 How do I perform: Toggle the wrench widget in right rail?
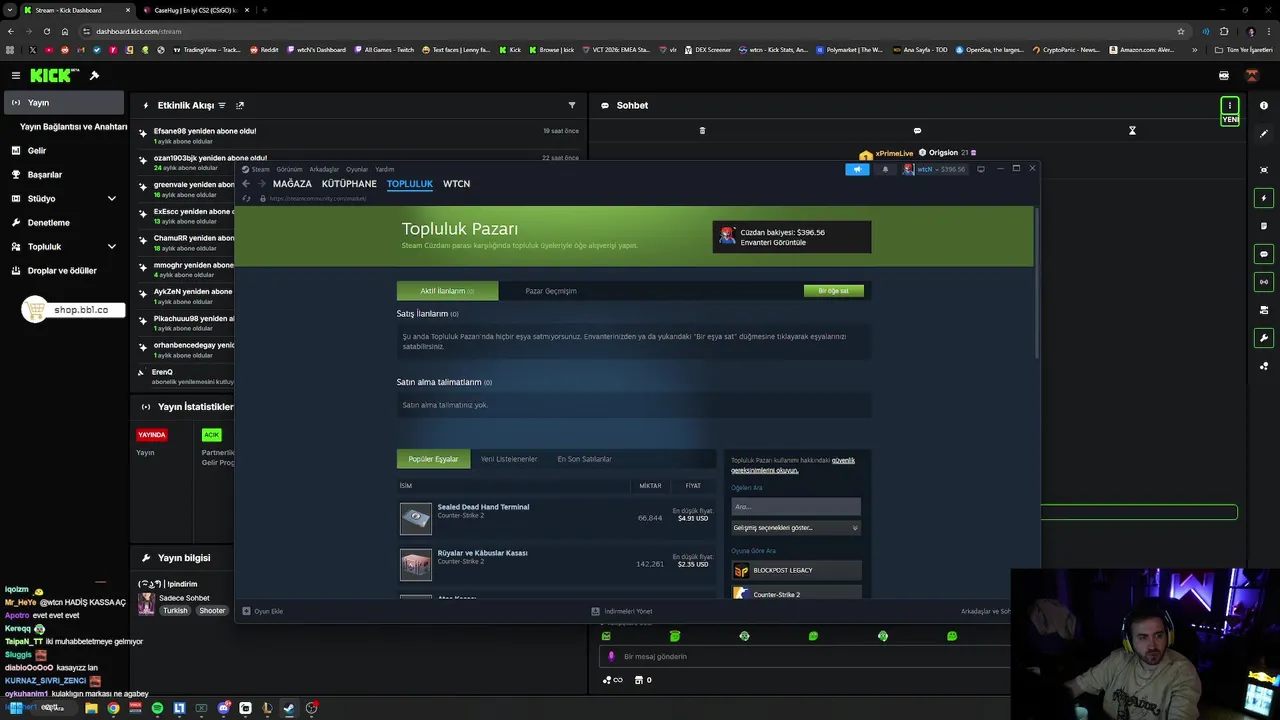click(1264, 338)
